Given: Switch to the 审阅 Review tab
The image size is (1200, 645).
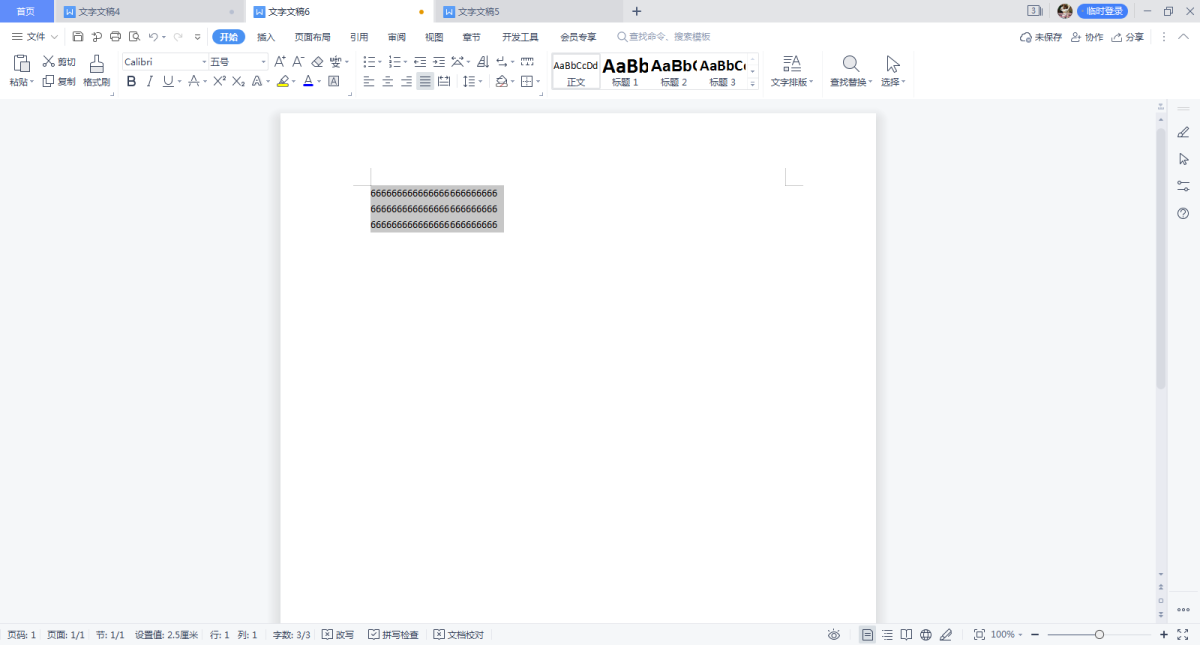Looking at the screenshot, I should pyautogui.click(x=397, y=37).
